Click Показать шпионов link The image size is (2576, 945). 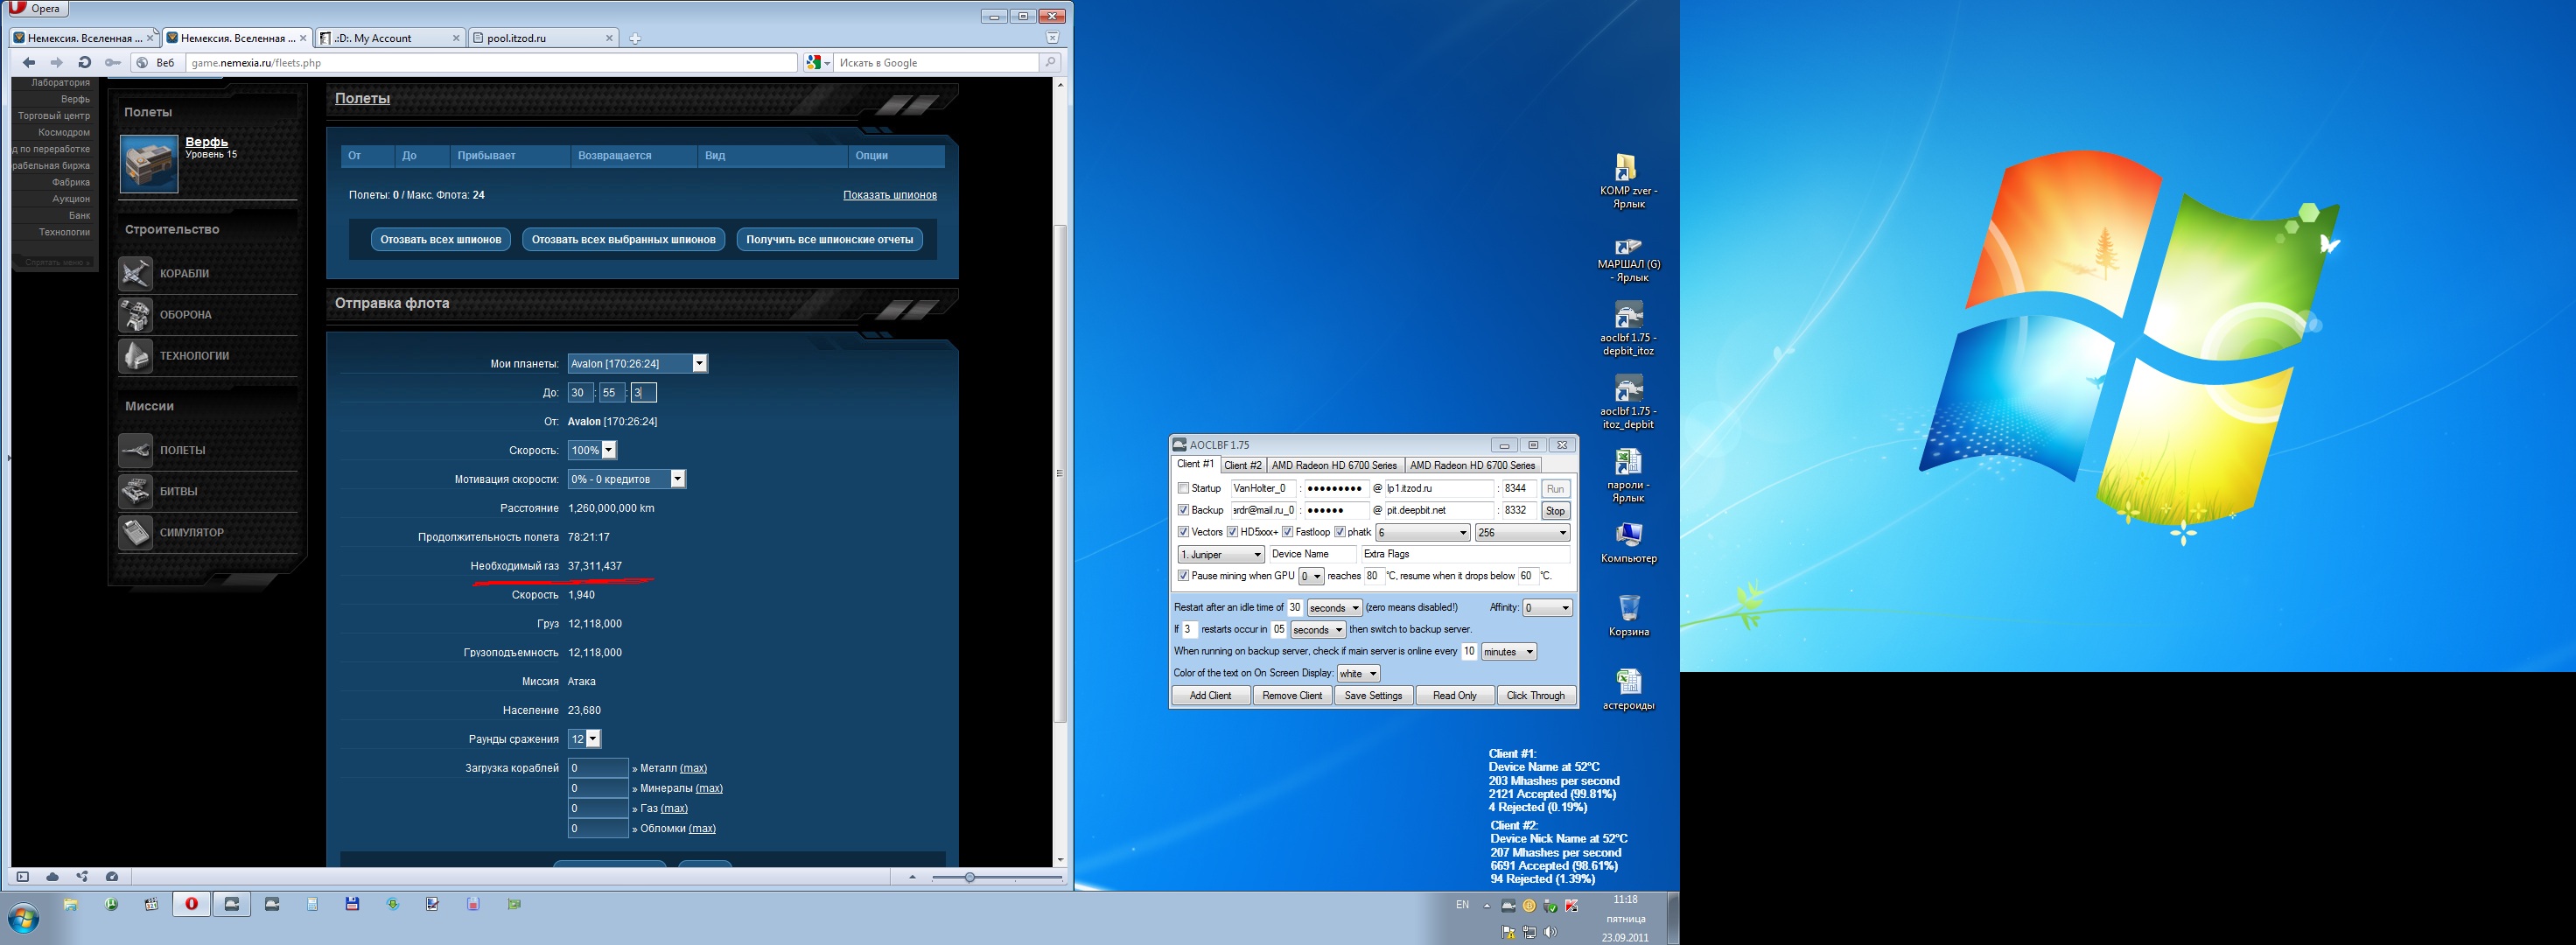(x=890, y=195)
